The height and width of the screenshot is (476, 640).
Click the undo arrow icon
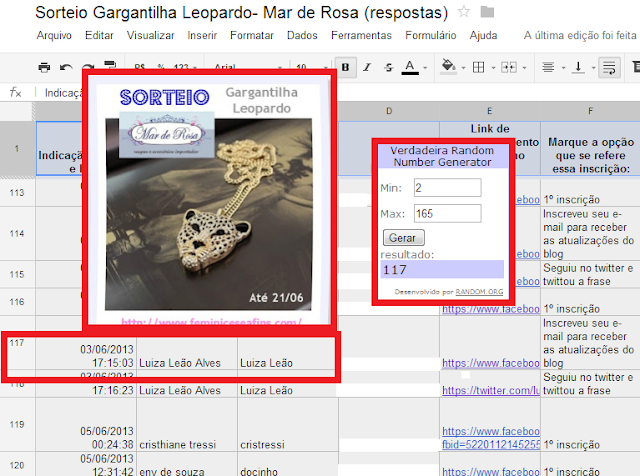(66, 67)
